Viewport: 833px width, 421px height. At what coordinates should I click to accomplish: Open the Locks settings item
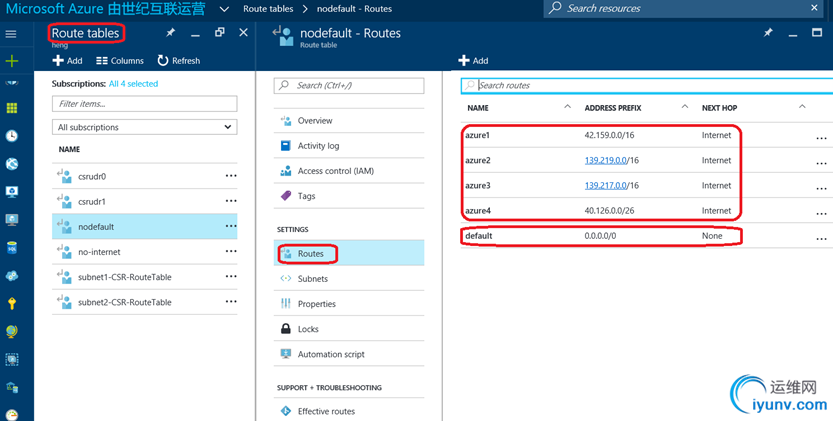[x=349, y=329]
